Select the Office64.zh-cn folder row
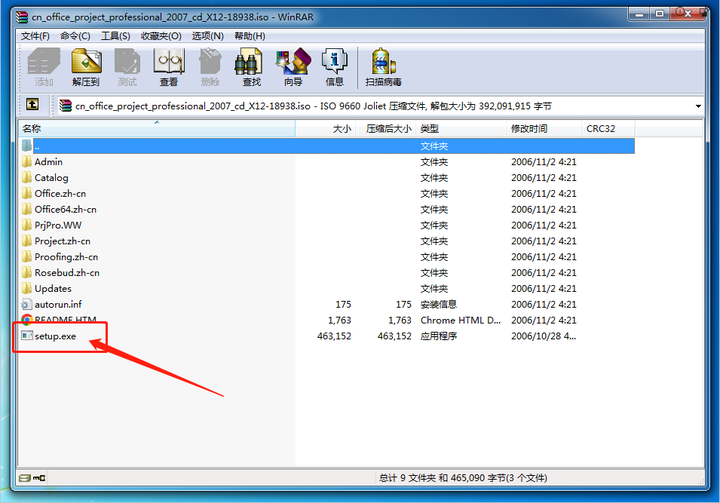720x503 pixels. 327,209
